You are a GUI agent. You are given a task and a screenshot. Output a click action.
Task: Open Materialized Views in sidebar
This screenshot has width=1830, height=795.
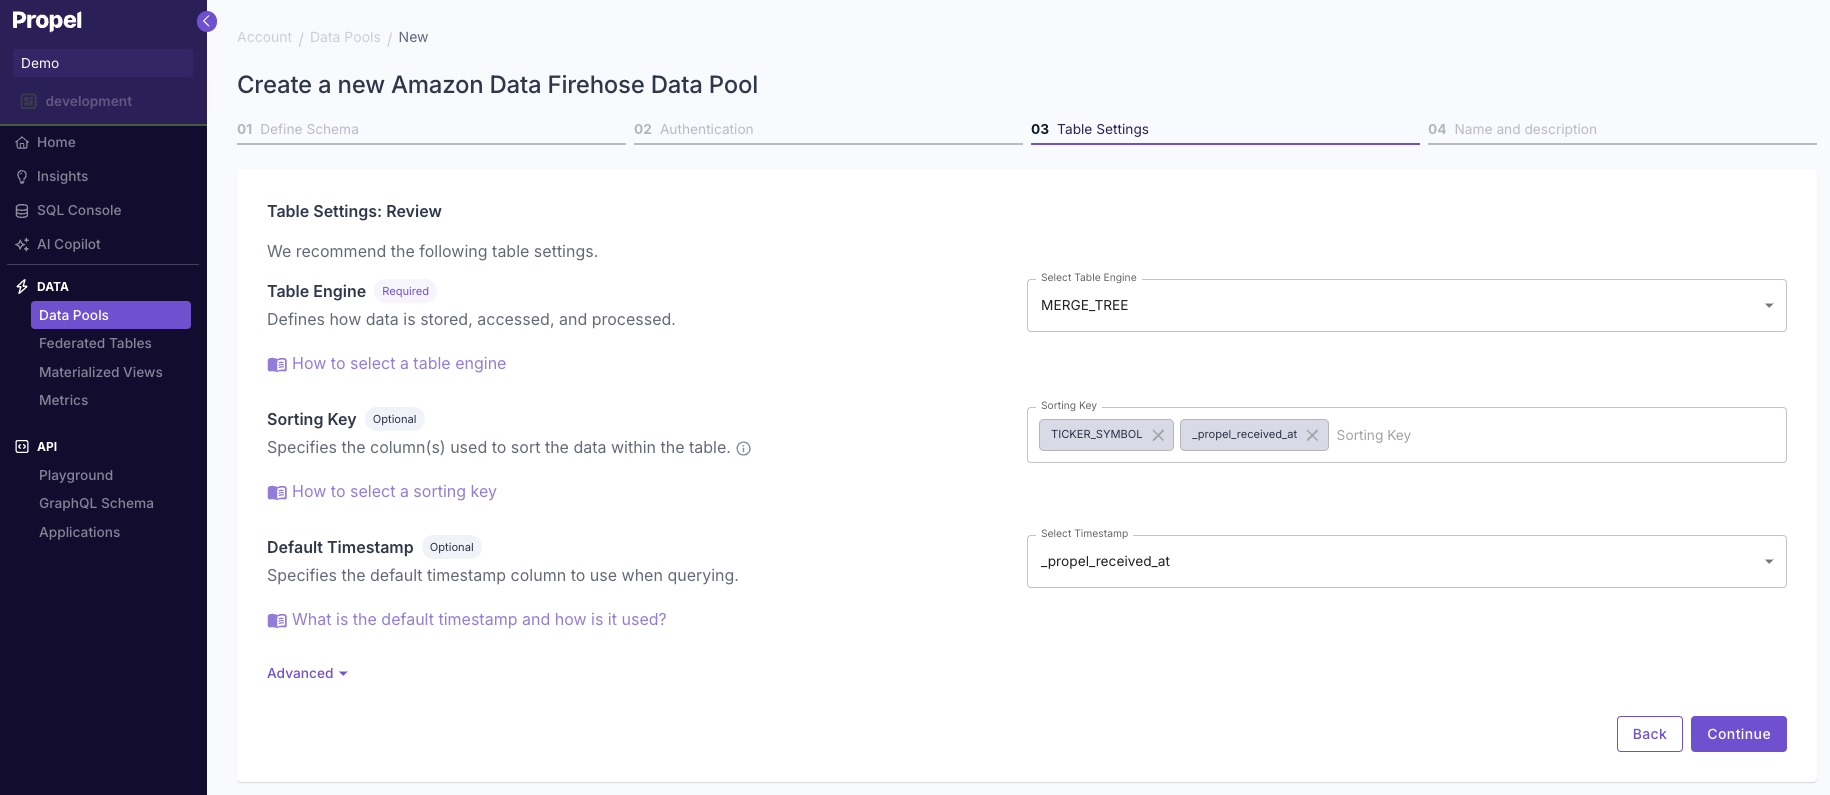pos(100,372)
